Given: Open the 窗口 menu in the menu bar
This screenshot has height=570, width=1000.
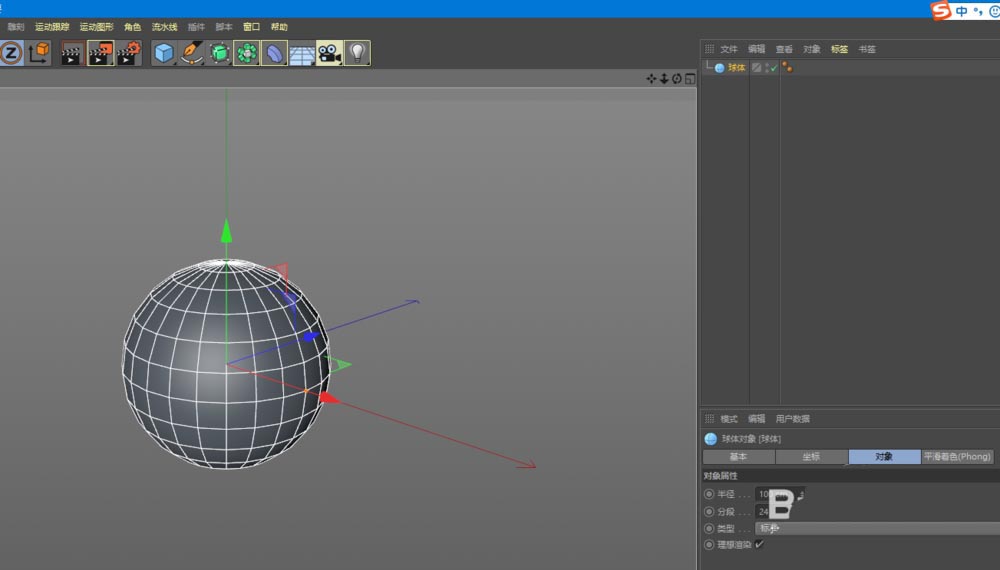Looking at the screenshot, I should (251, 27).
